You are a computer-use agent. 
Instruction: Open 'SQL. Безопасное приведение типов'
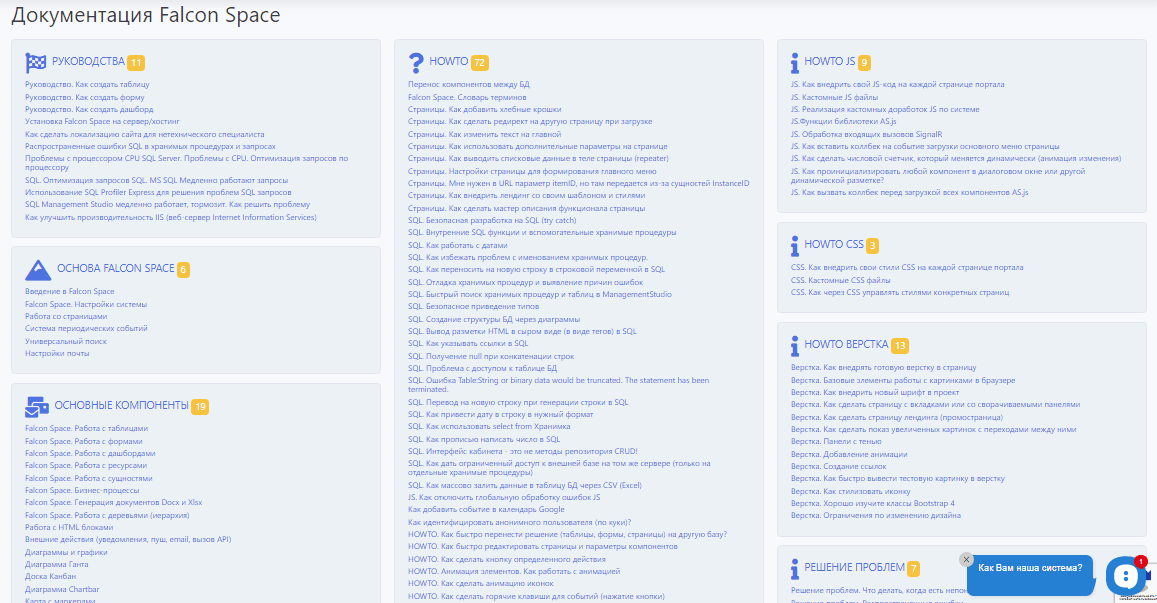tap(474, 306)
